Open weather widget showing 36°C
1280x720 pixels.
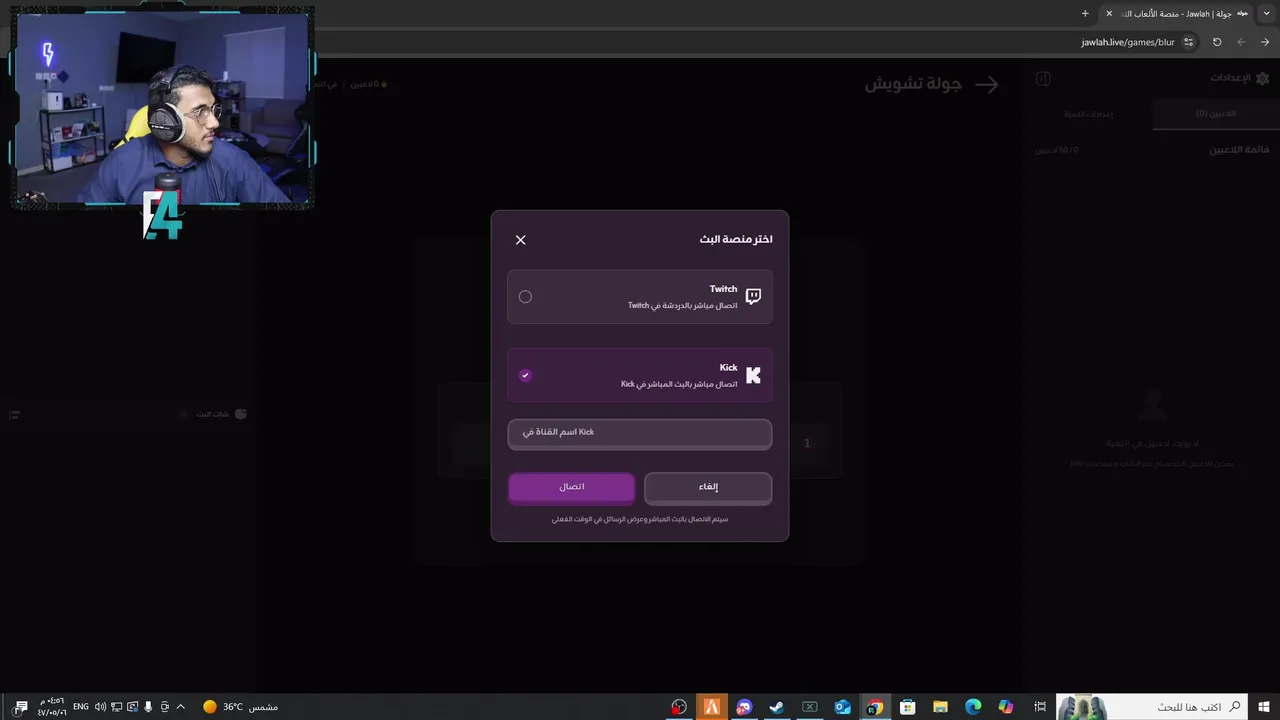[240, 707]
